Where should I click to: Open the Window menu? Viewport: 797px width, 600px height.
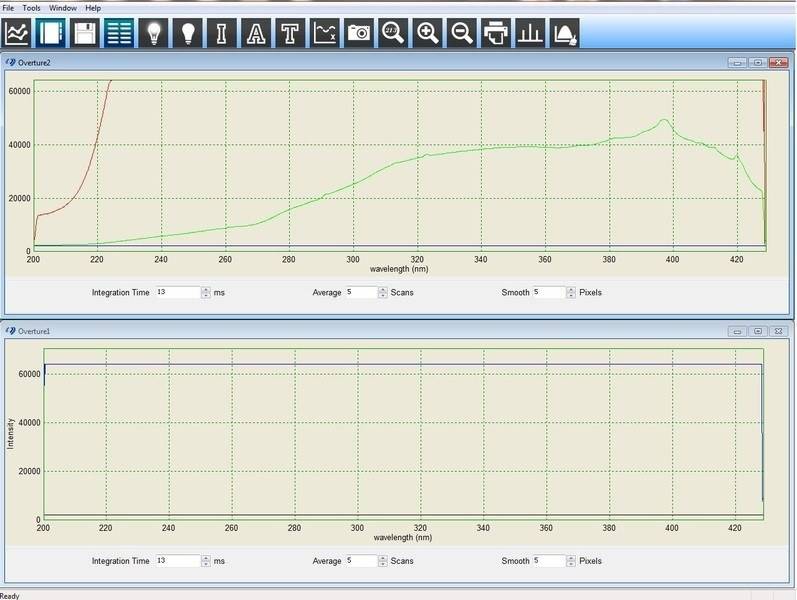62,7
